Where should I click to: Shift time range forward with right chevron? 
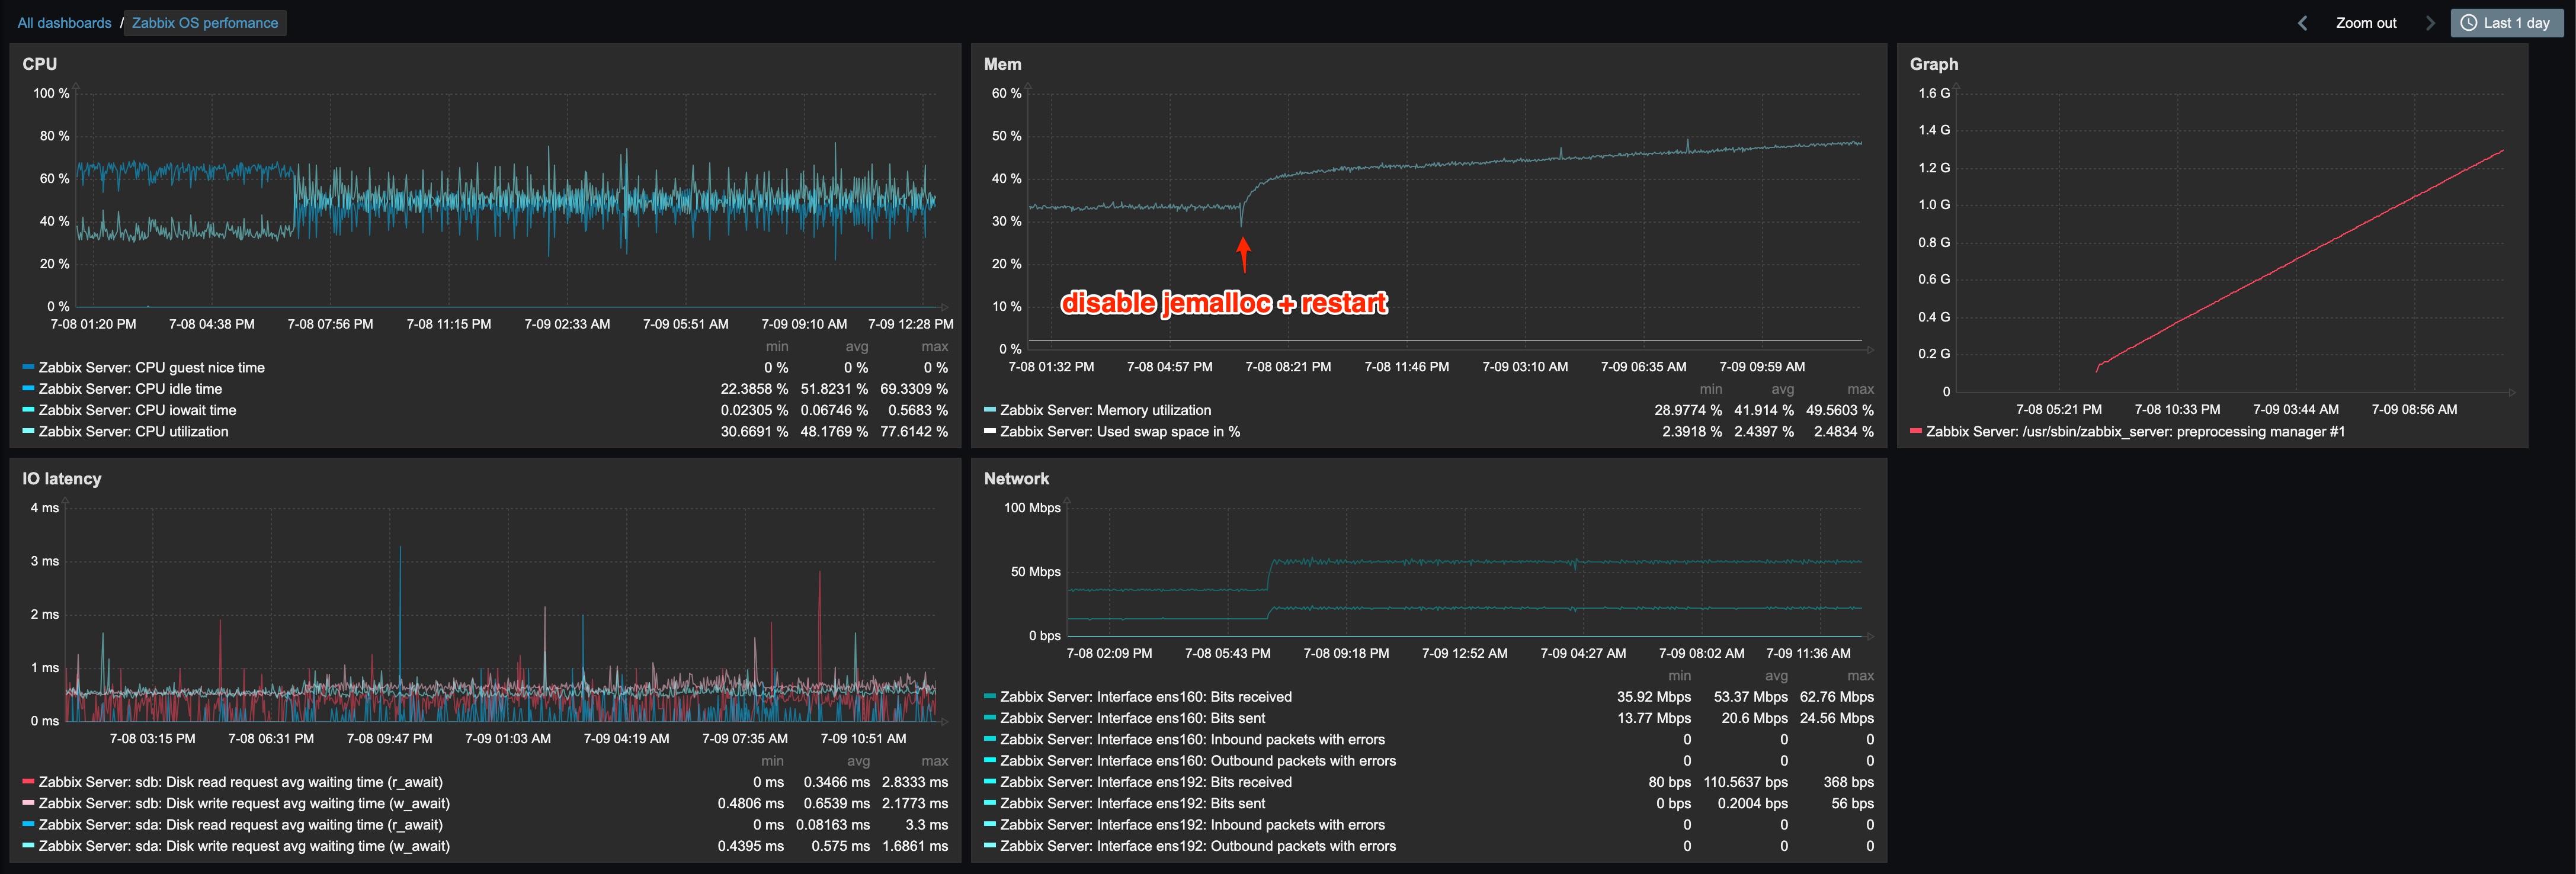pyautogui.click(x=2430, y=23)
